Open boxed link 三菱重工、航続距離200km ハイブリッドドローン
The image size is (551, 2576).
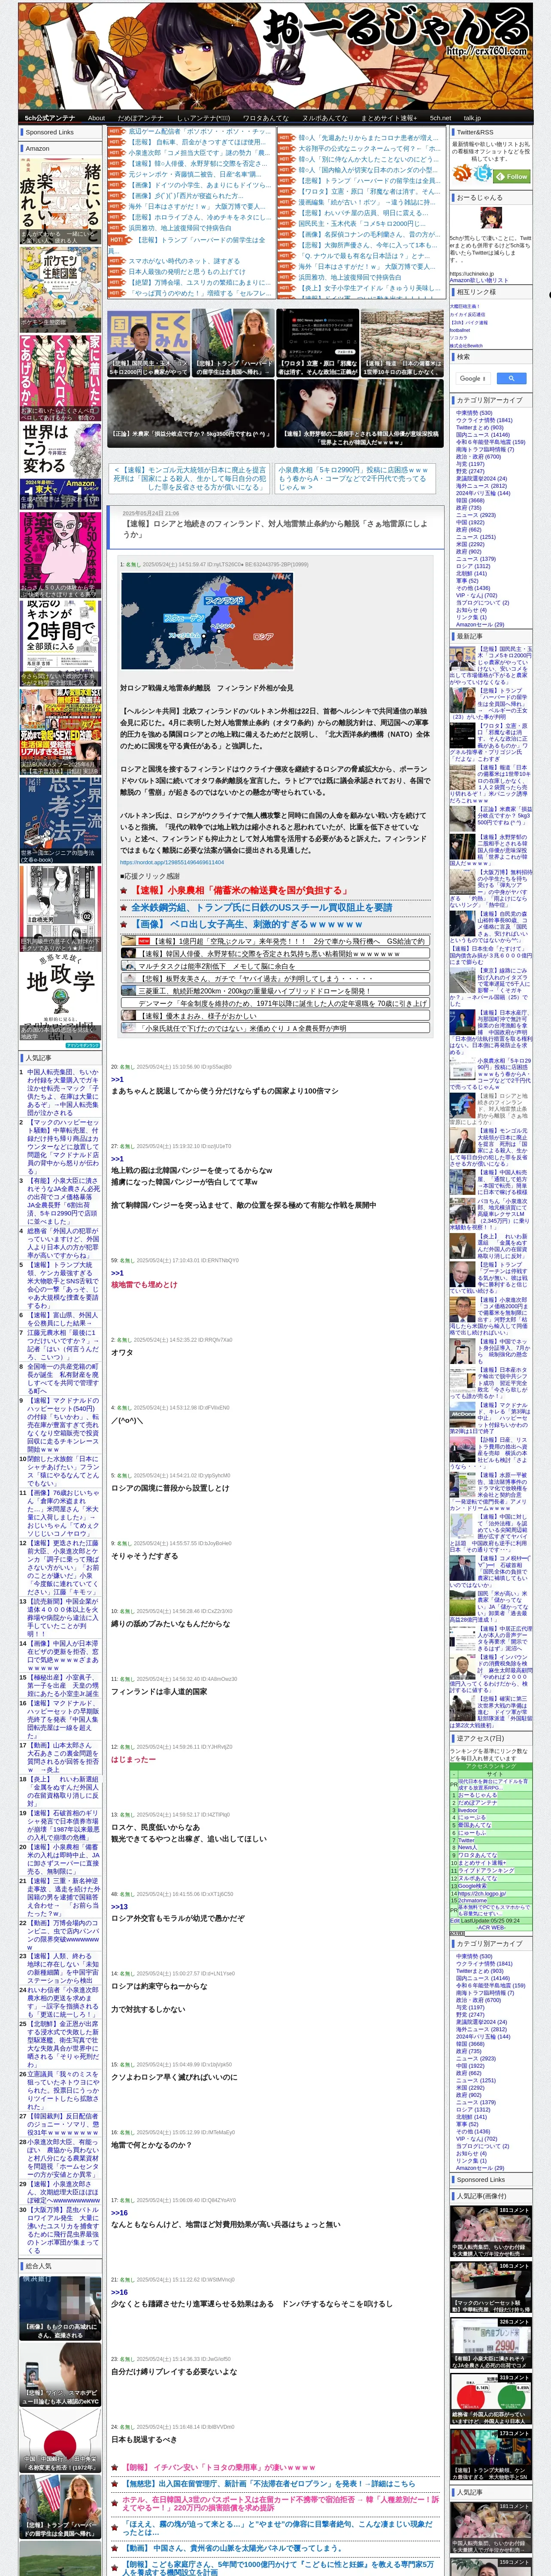pos(274,991)
